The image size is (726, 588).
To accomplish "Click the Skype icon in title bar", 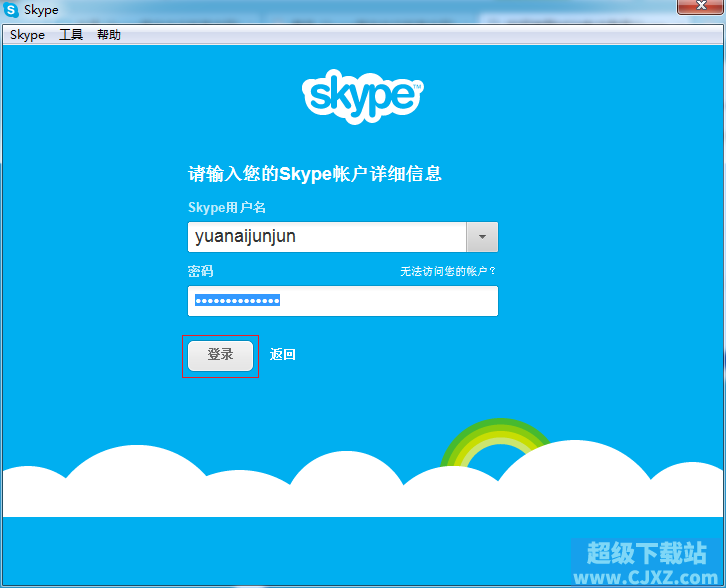I will pos(11,9).
